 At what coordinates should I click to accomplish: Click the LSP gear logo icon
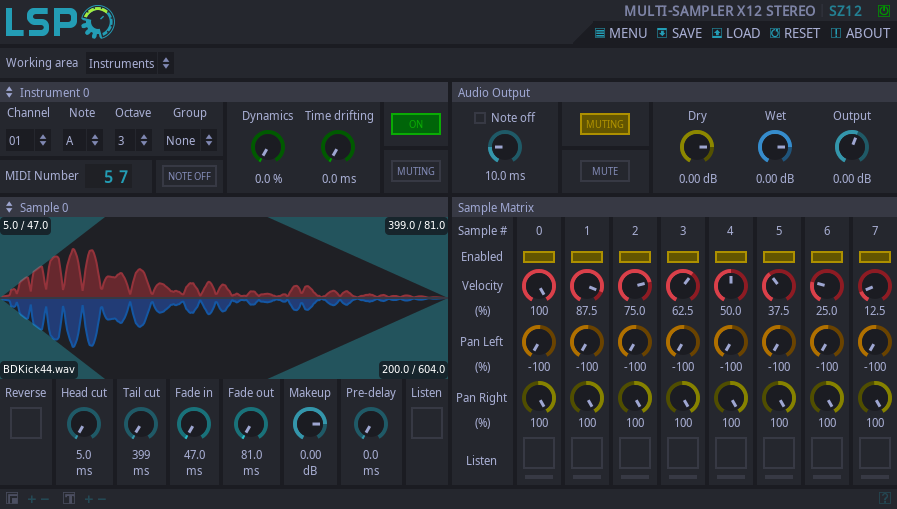pos(98,22)
